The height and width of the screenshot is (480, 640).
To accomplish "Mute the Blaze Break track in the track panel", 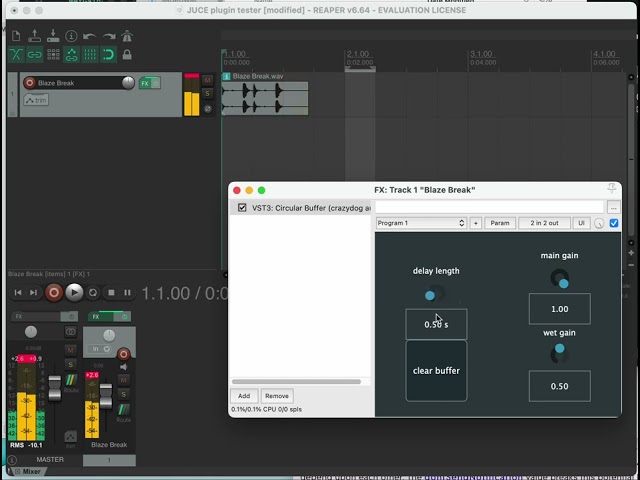I will coord(207,80).
